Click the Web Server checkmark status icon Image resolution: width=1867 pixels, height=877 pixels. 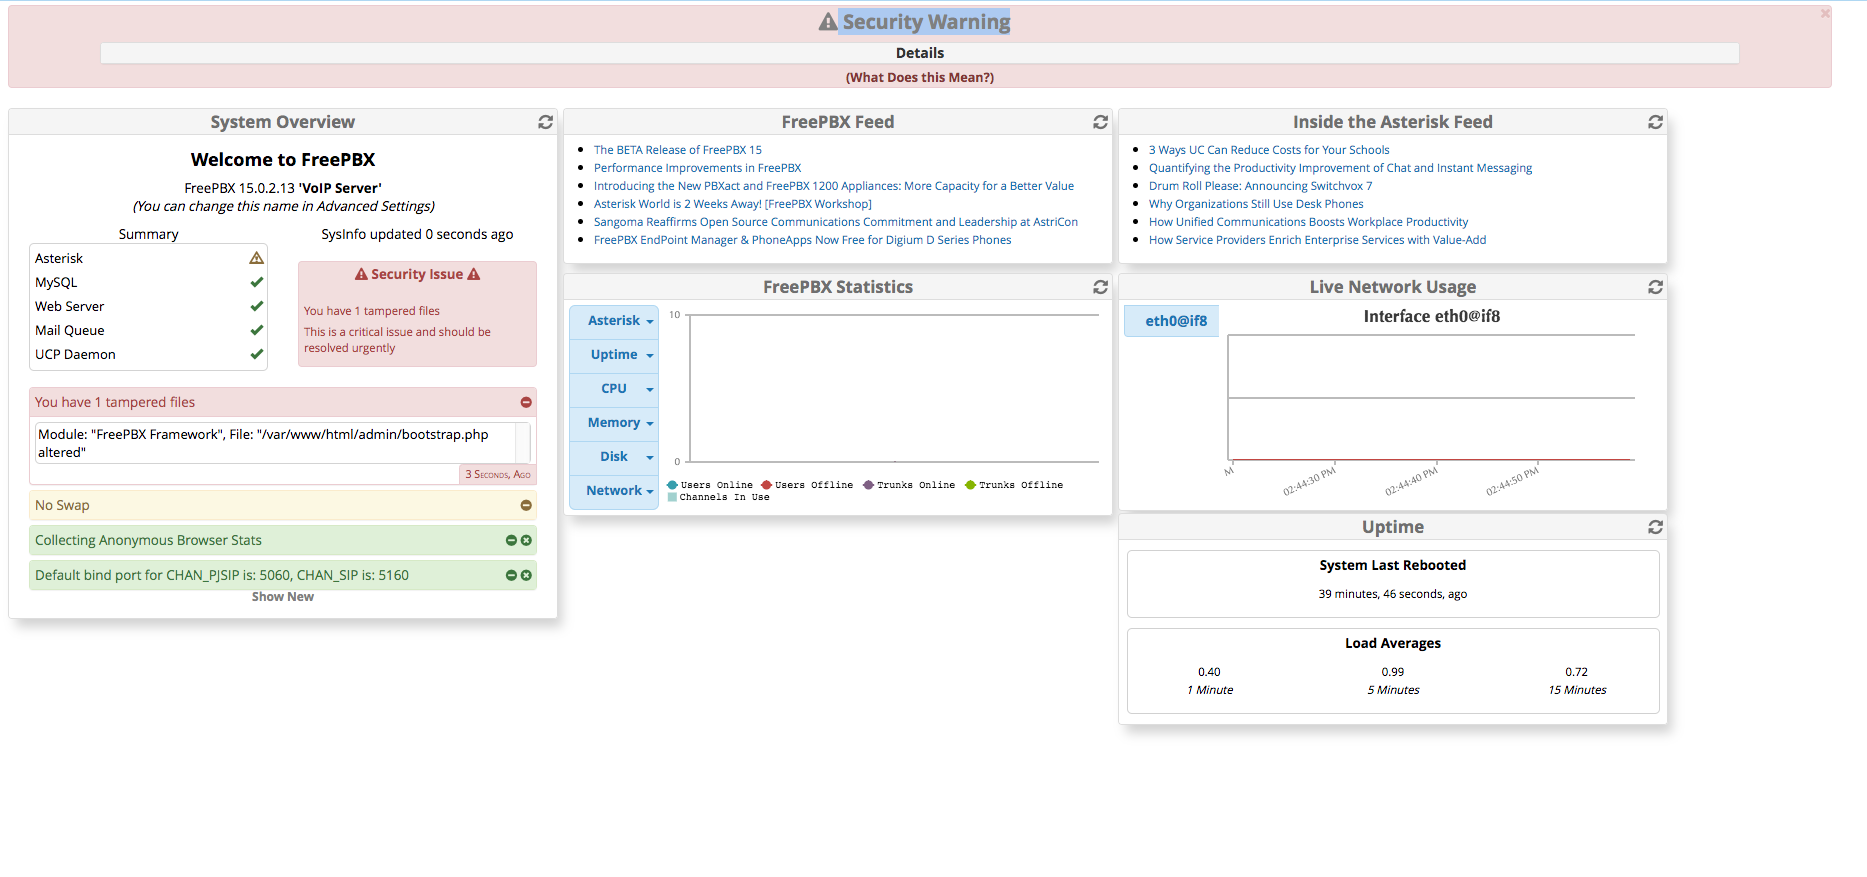pyautogui.click(x=256, y=306)
